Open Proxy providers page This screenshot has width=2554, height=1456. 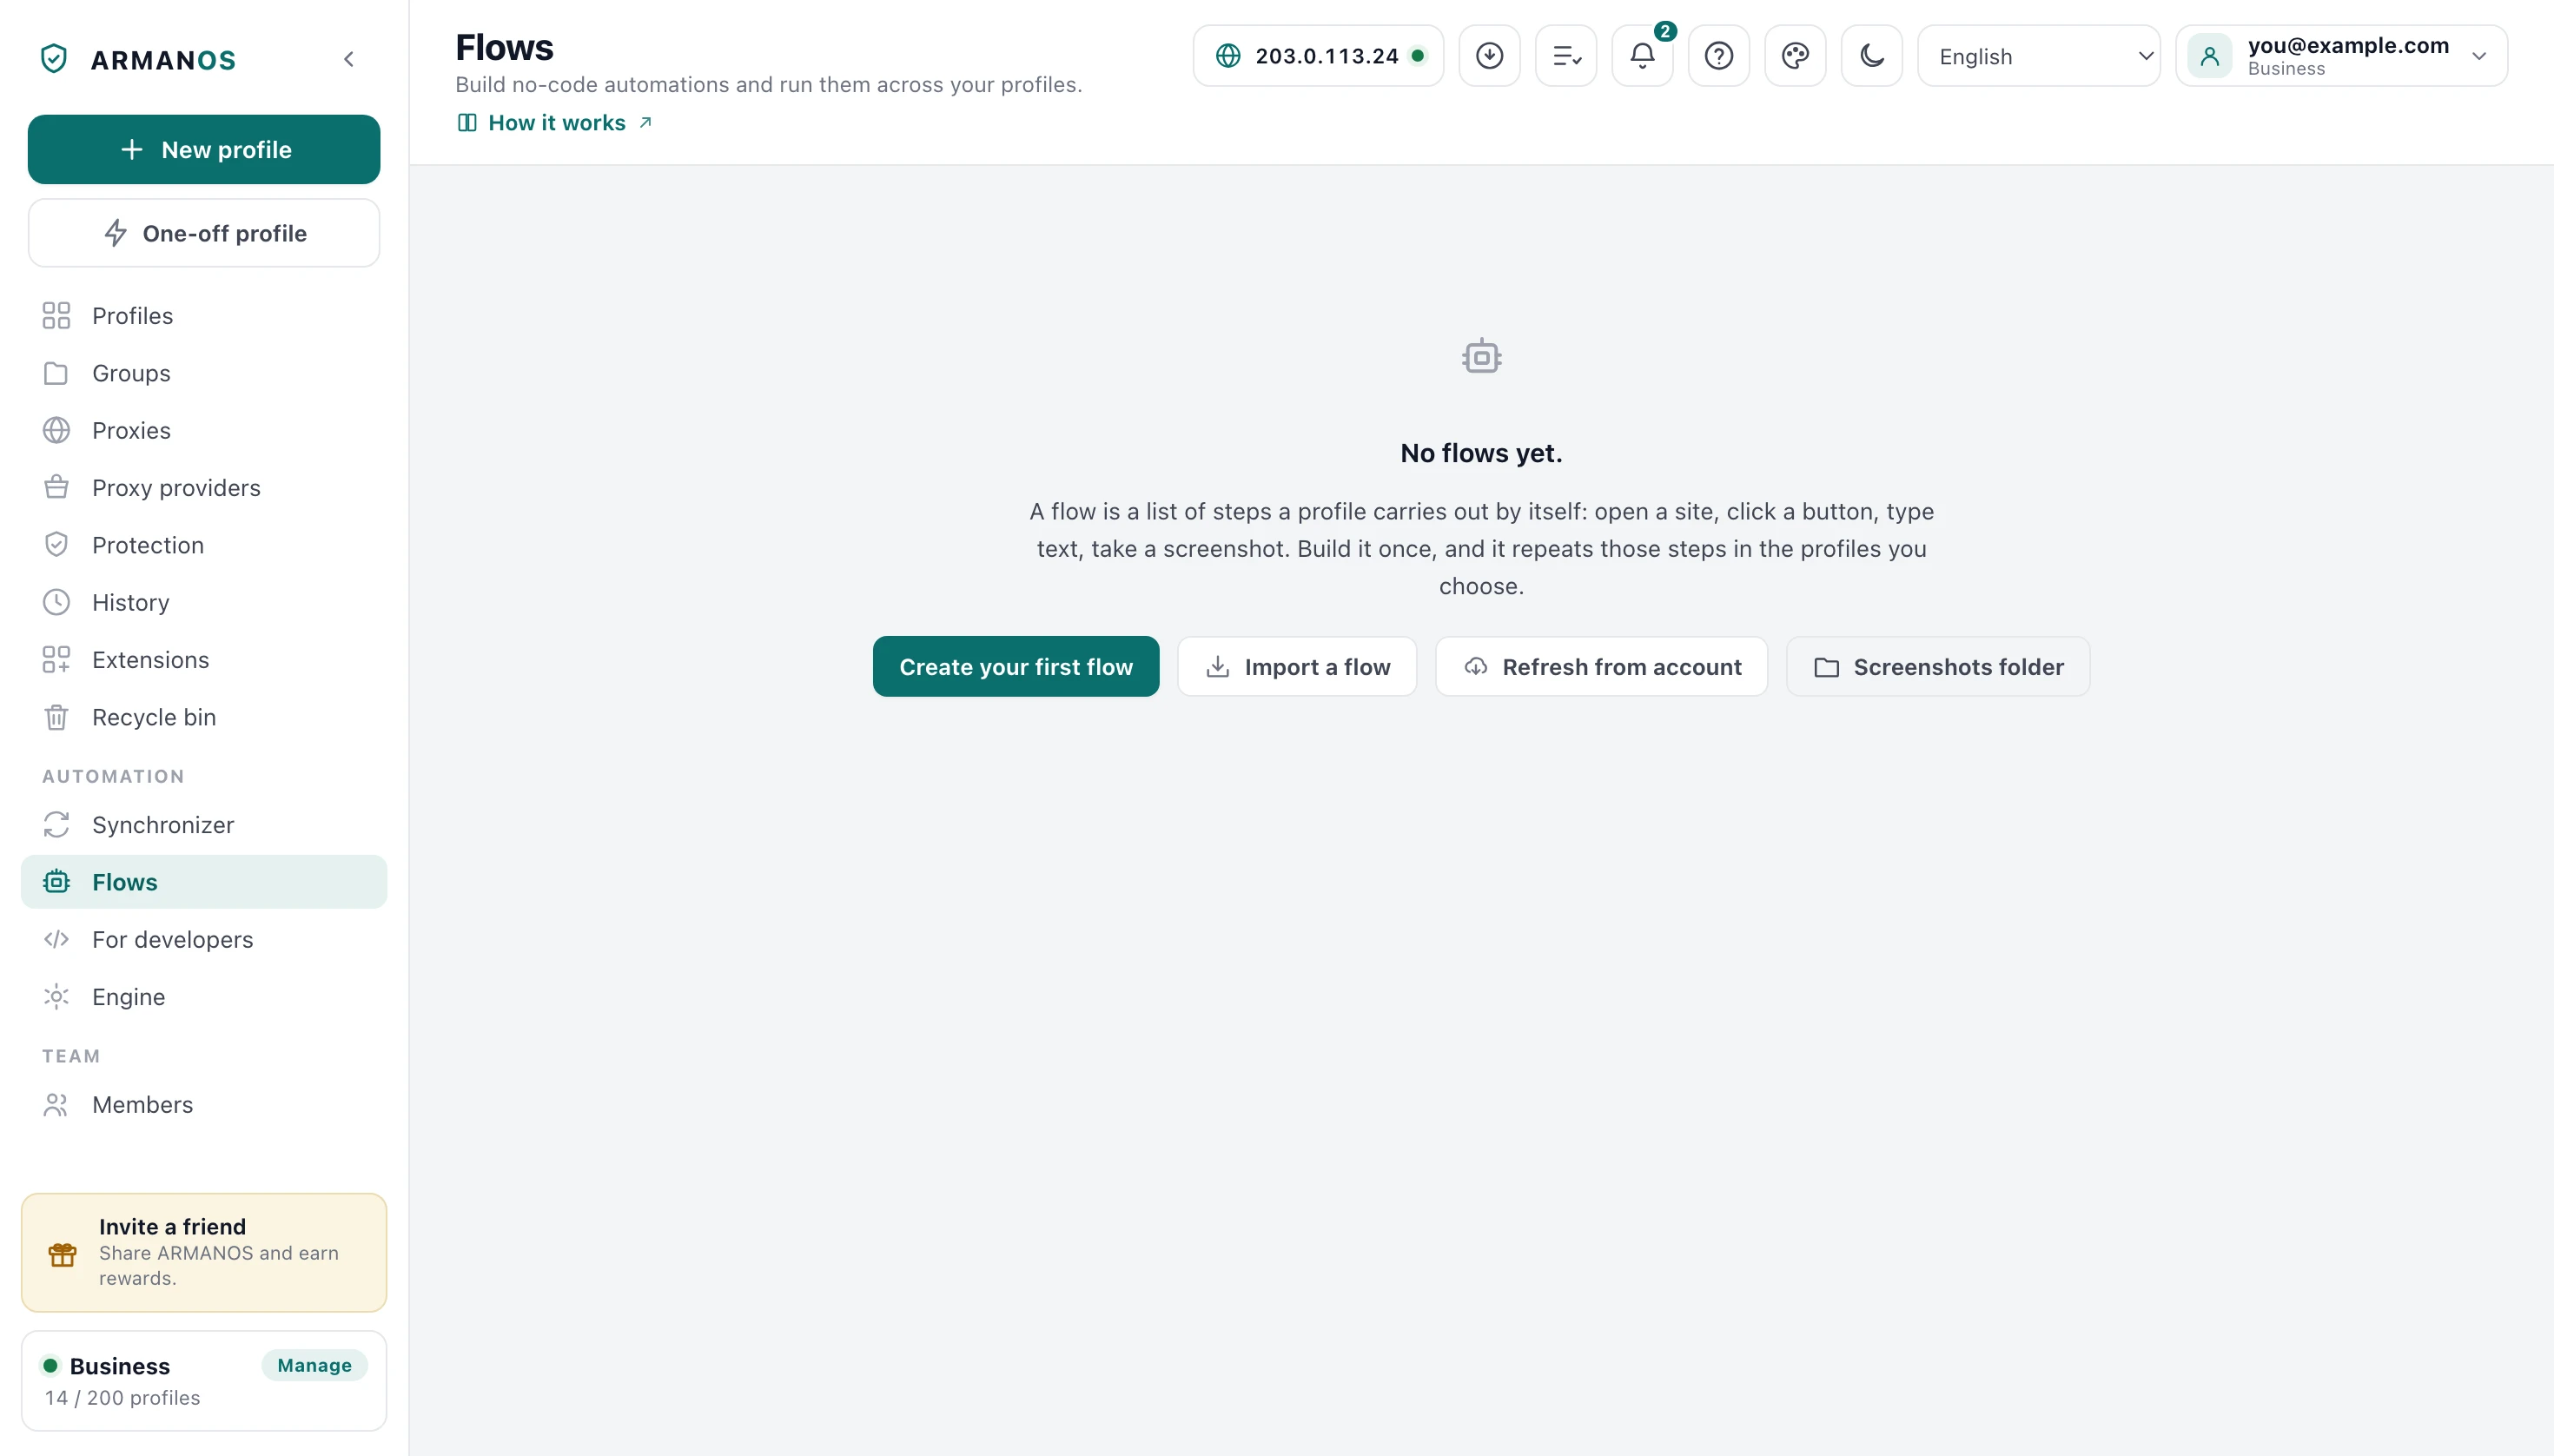(x=204, y=488)
